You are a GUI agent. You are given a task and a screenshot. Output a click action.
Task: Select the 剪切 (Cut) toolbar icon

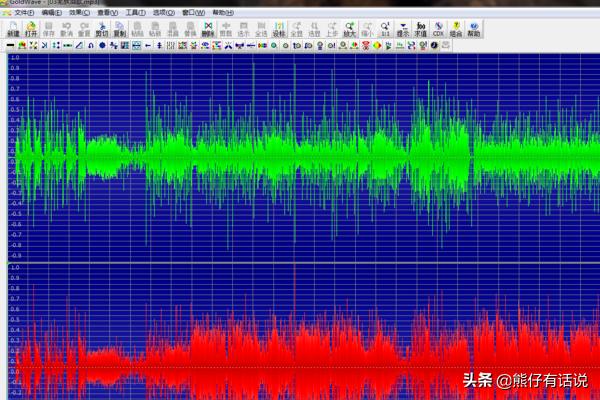tap(102, 28)
